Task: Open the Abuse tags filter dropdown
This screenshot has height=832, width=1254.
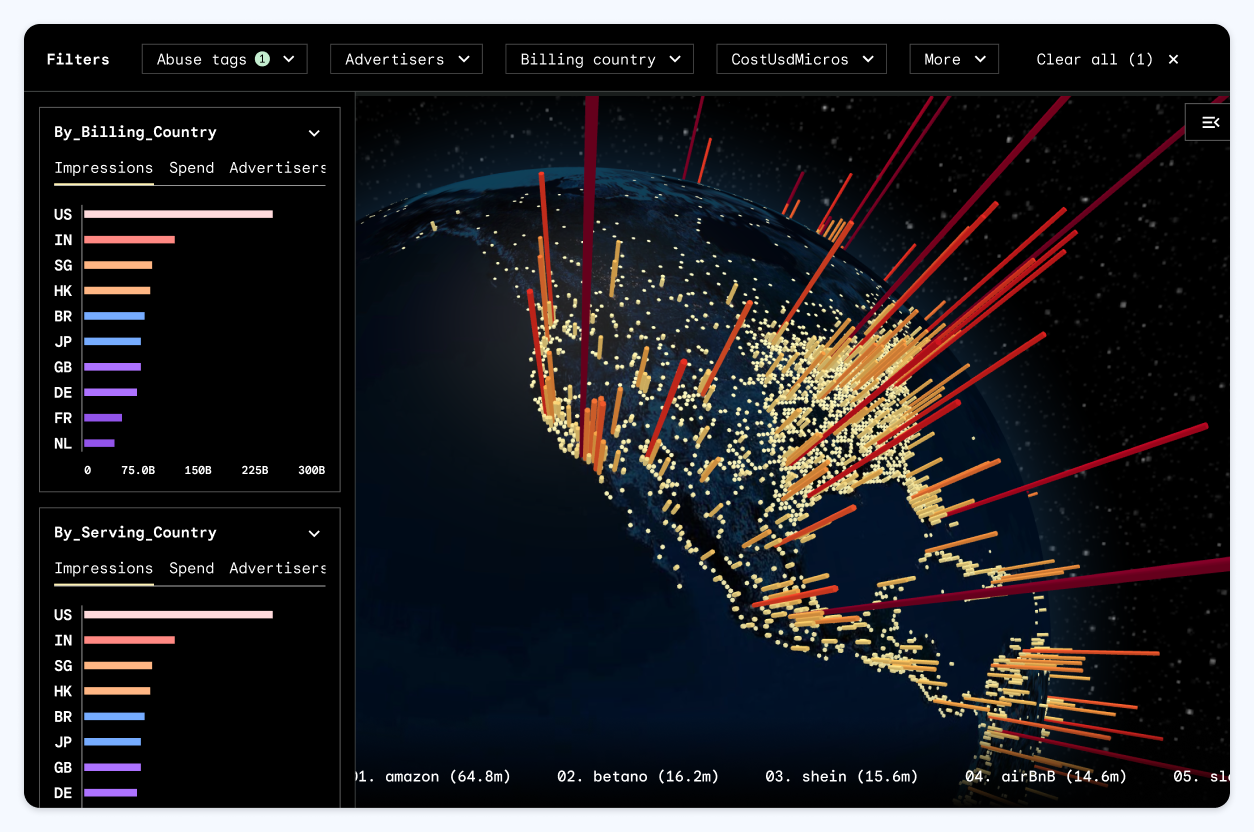Action: (x=224, y=59)
